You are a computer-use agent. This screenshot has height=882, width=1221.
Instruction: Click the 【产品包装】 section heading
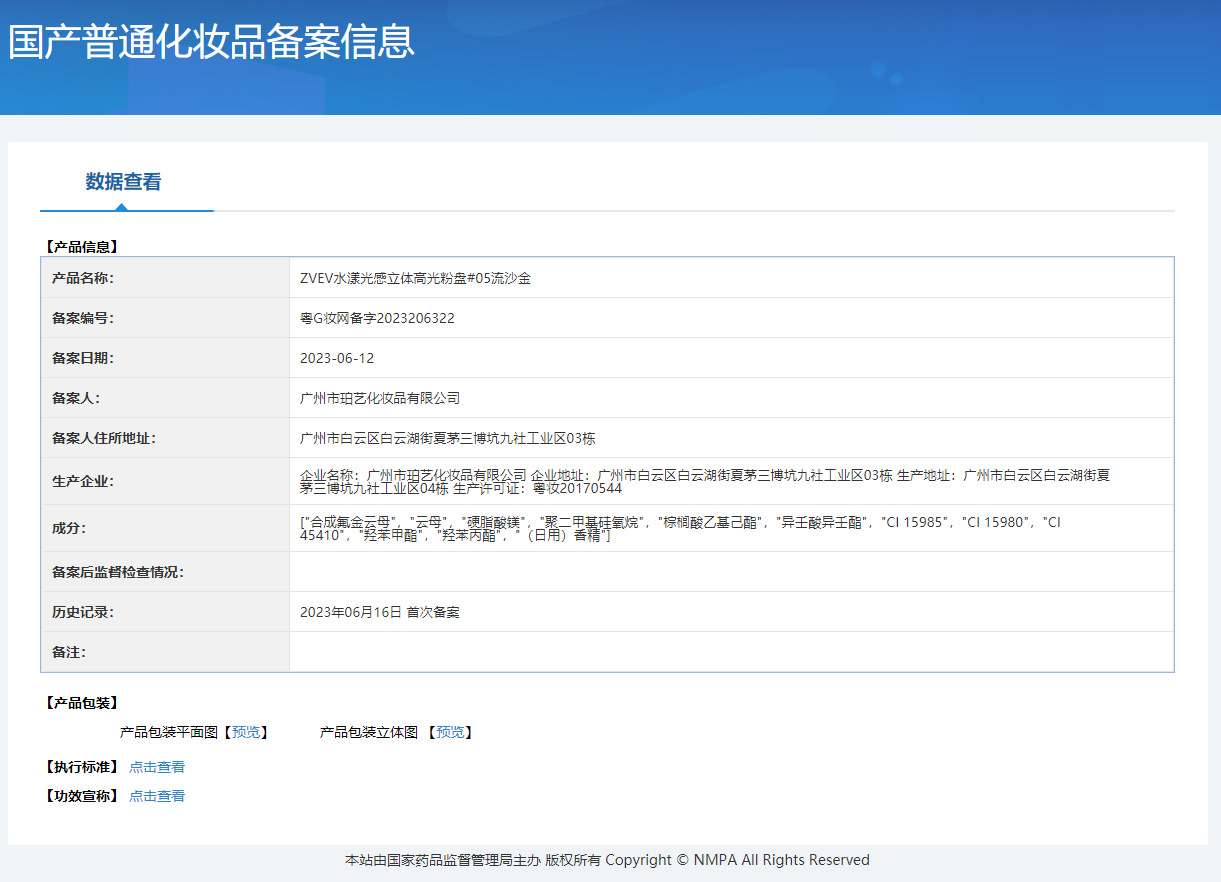[81, 703]
